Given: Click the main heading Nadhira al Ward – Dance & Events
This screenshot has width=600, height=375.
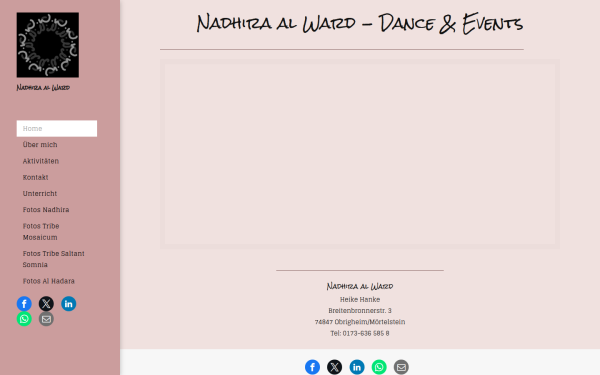Looking at the screenshot, I should coord(360,23).
